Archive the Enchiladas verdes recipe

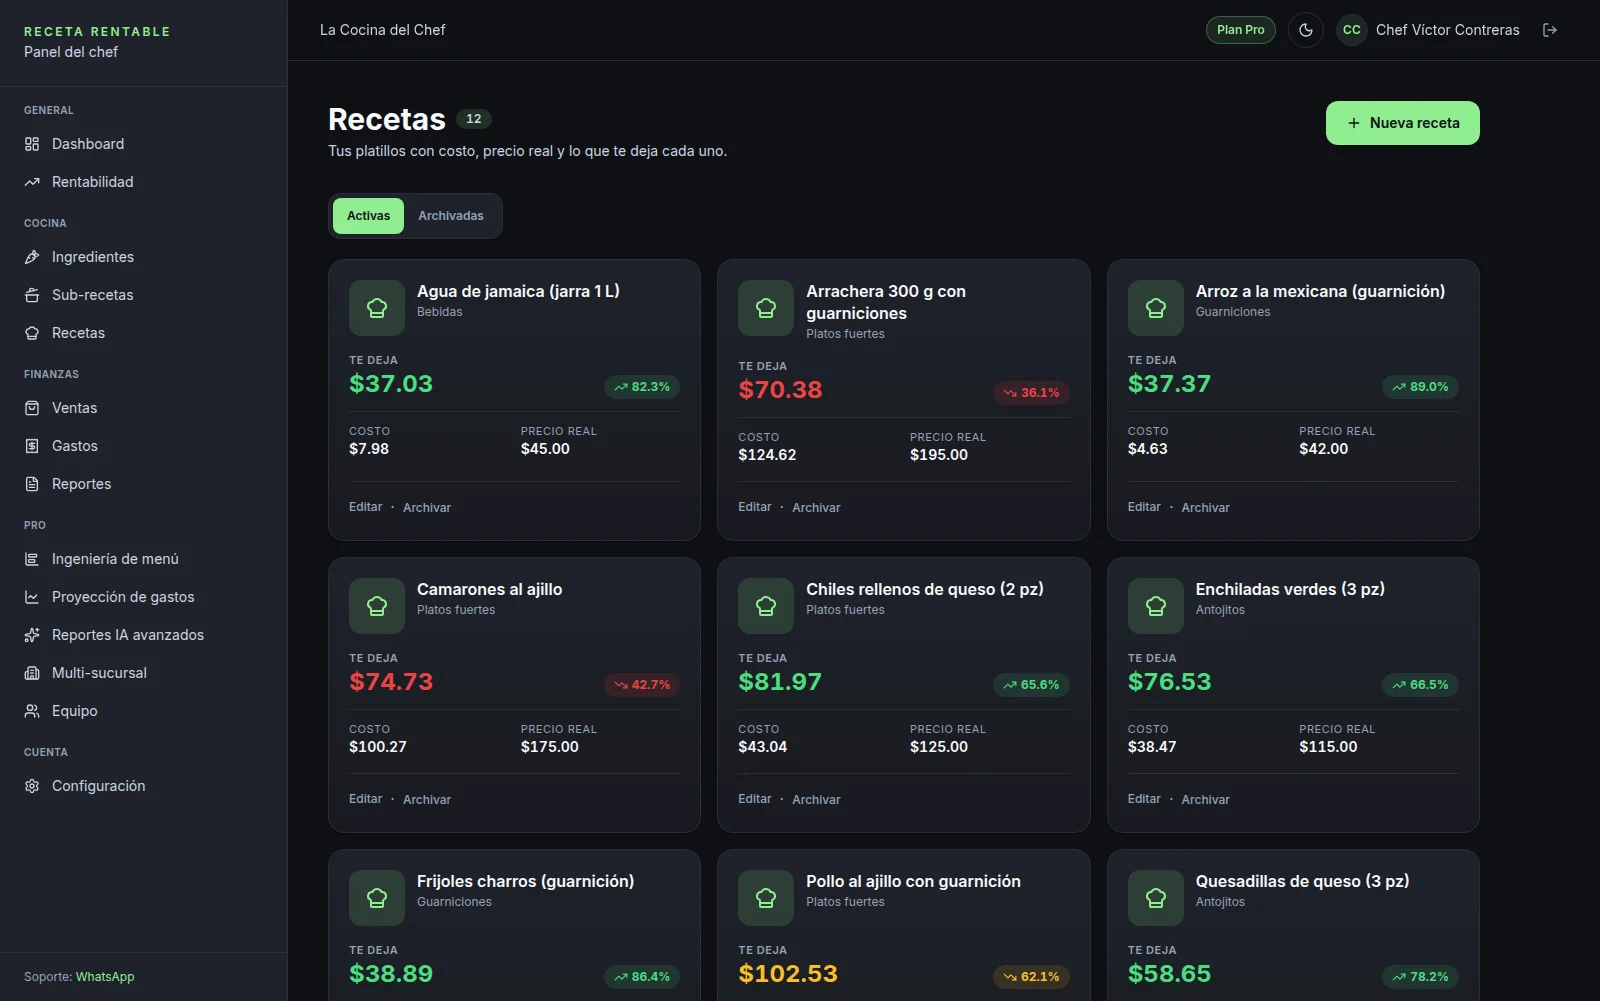1205,800
